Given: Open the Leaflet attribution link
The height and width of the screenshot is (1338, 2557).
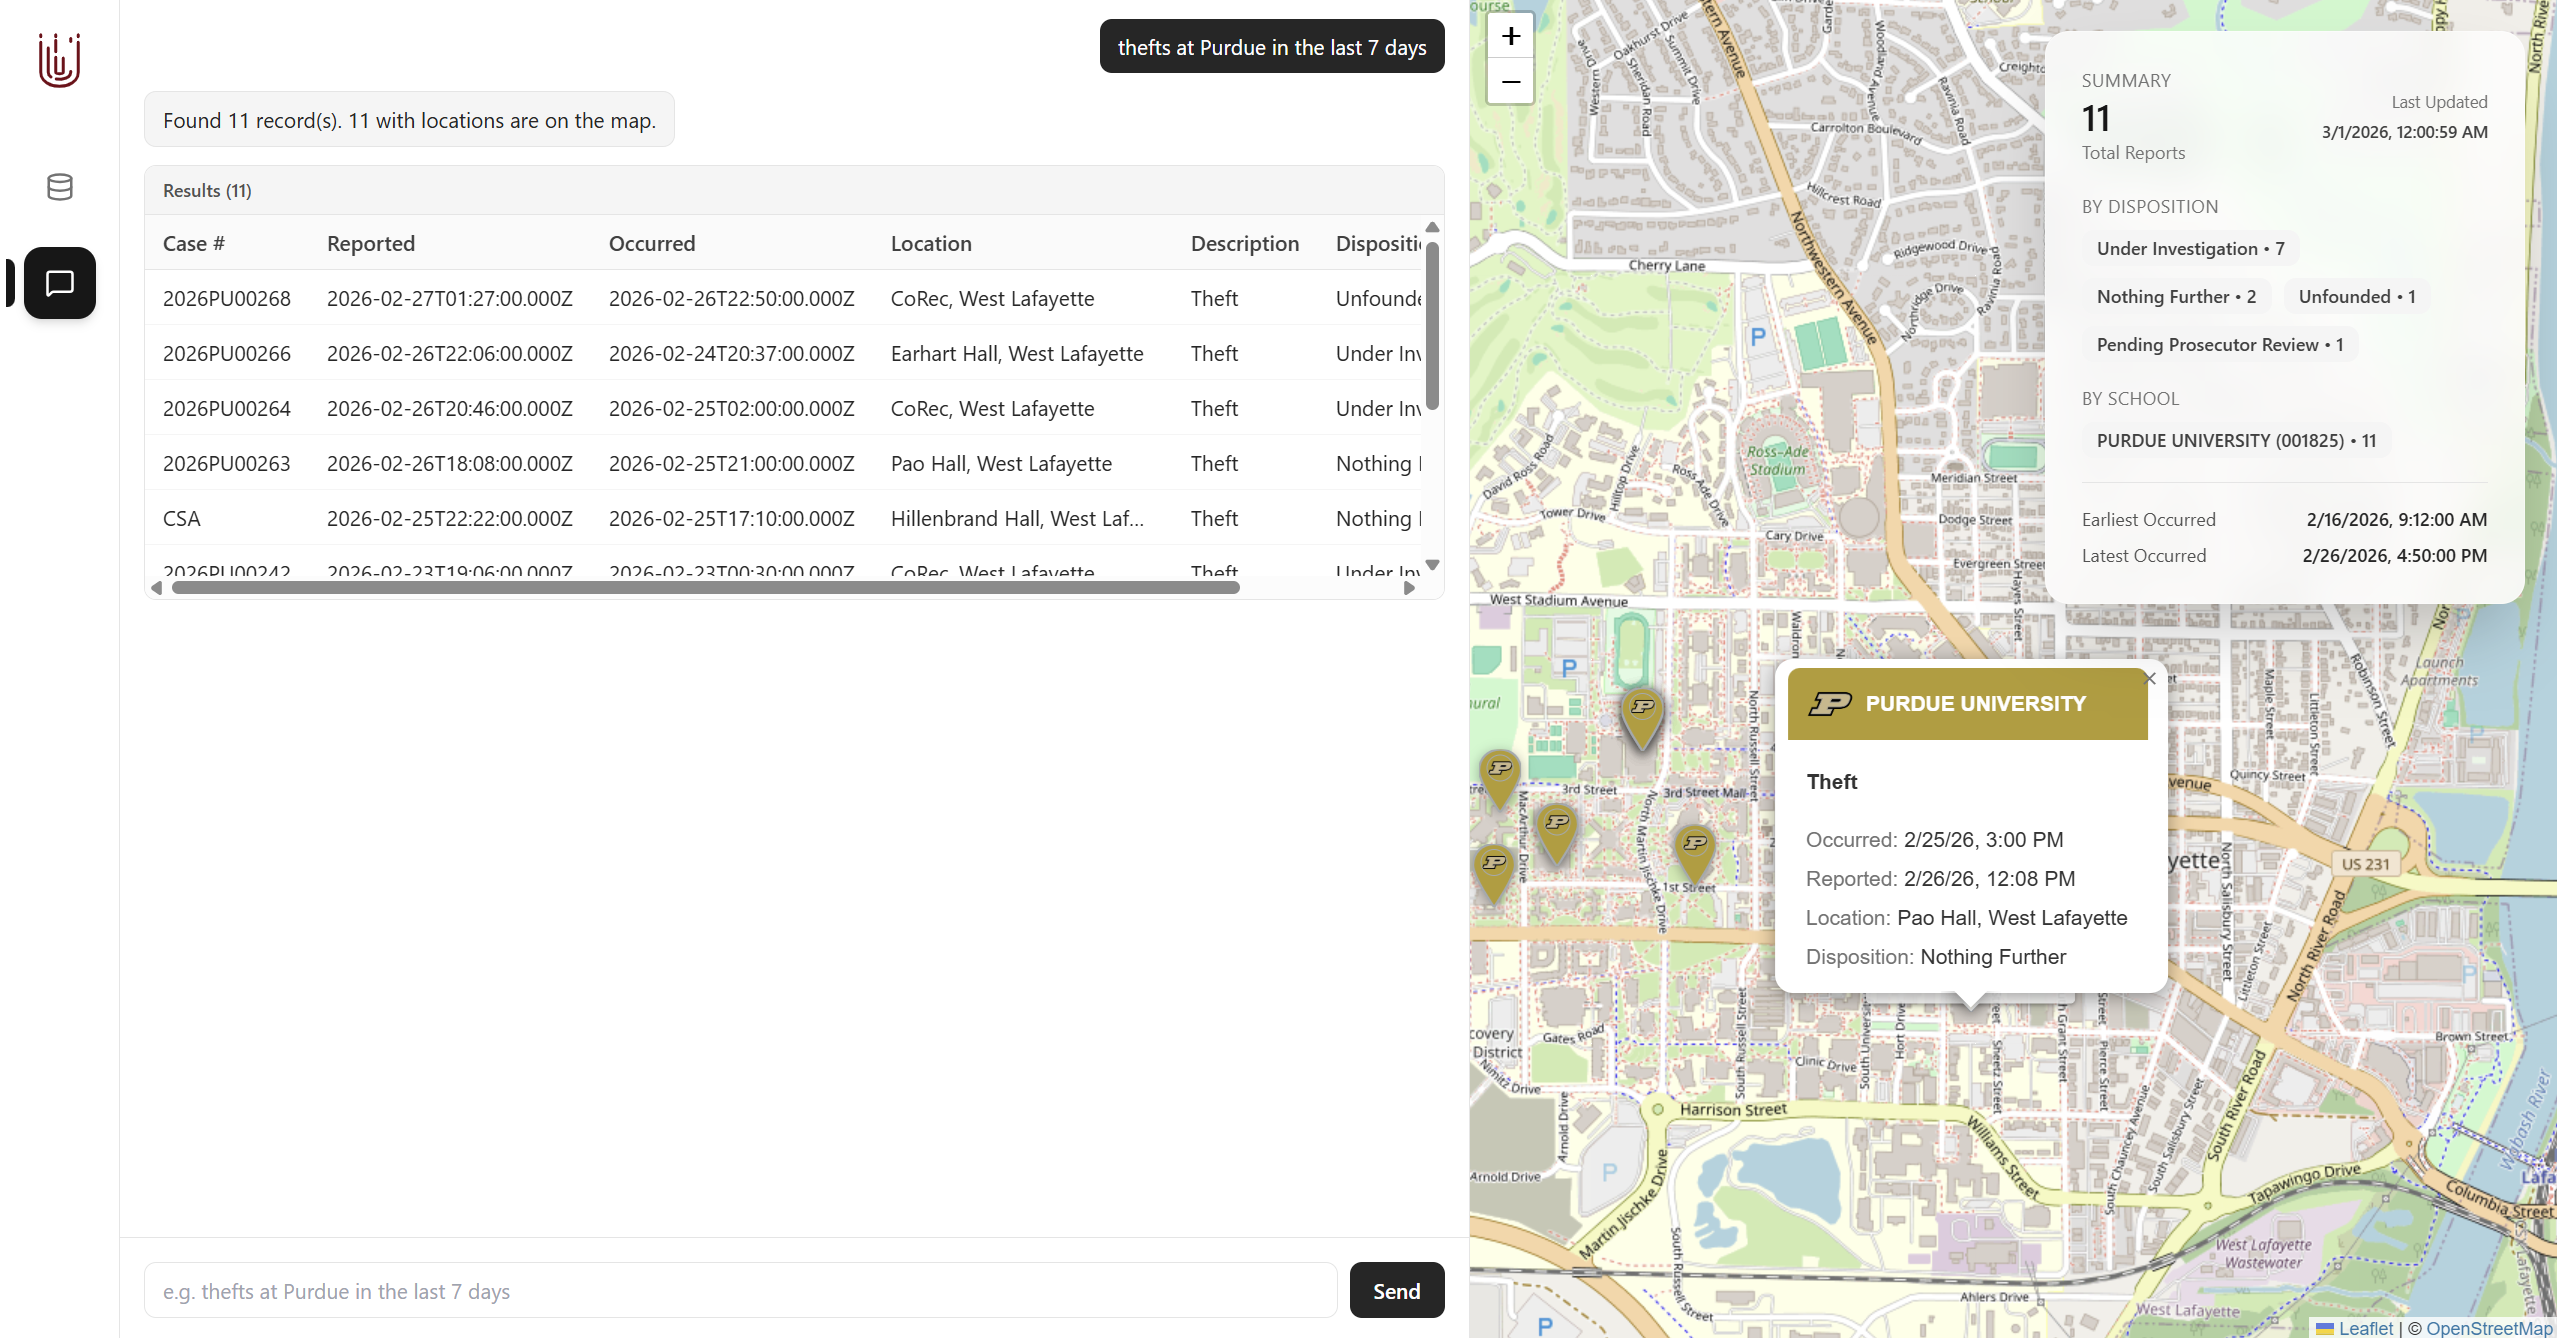Looking at the screenshot, I should [2365, 1328].
